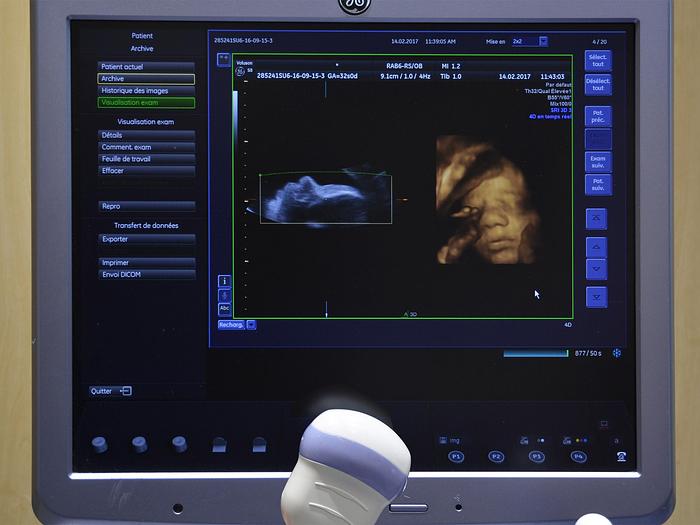
Task: Jump to first page with top arrow
Action: [596, 218]
